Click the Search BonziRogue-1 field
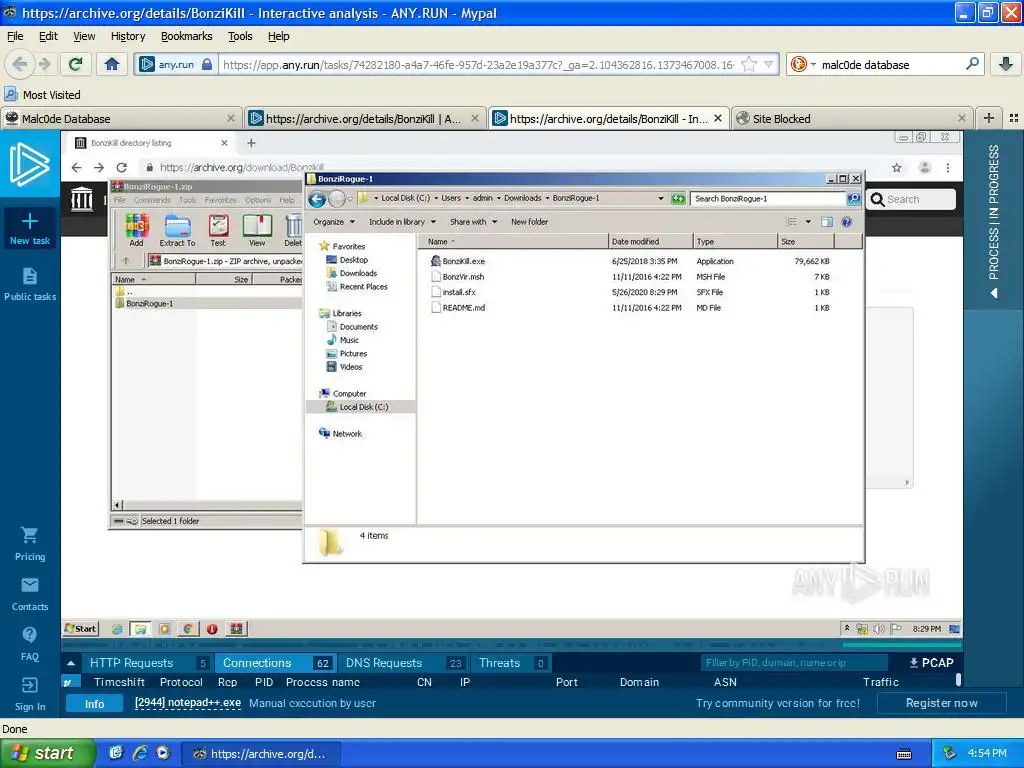The width and height of the screenshot is (1024, 768). 767,199
